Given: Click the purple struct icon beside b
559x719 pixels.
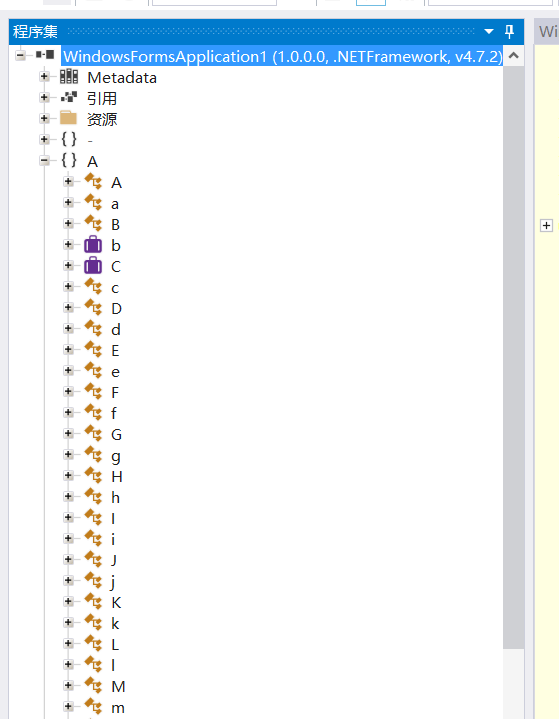Looking at the screenshot, I should [93, 245].
